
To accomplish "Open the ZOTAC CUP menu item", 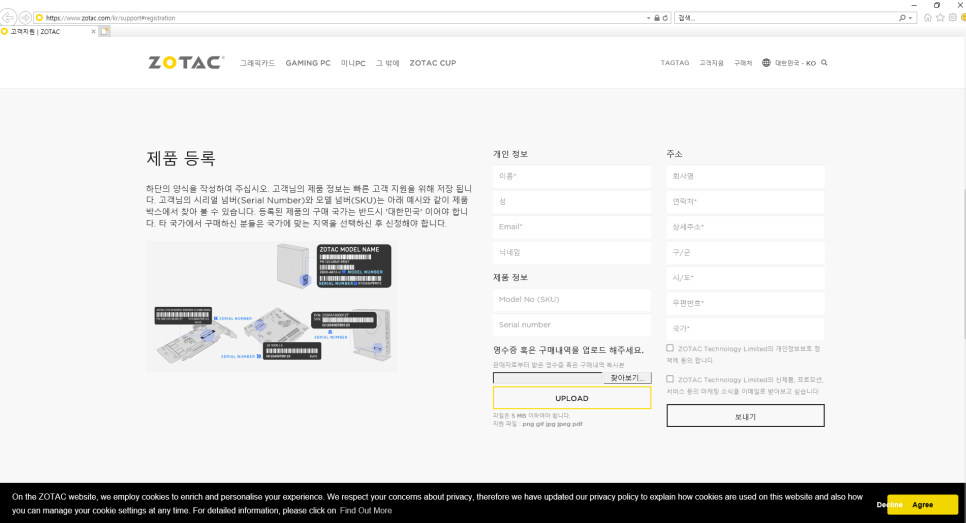I will pos(432,63).
